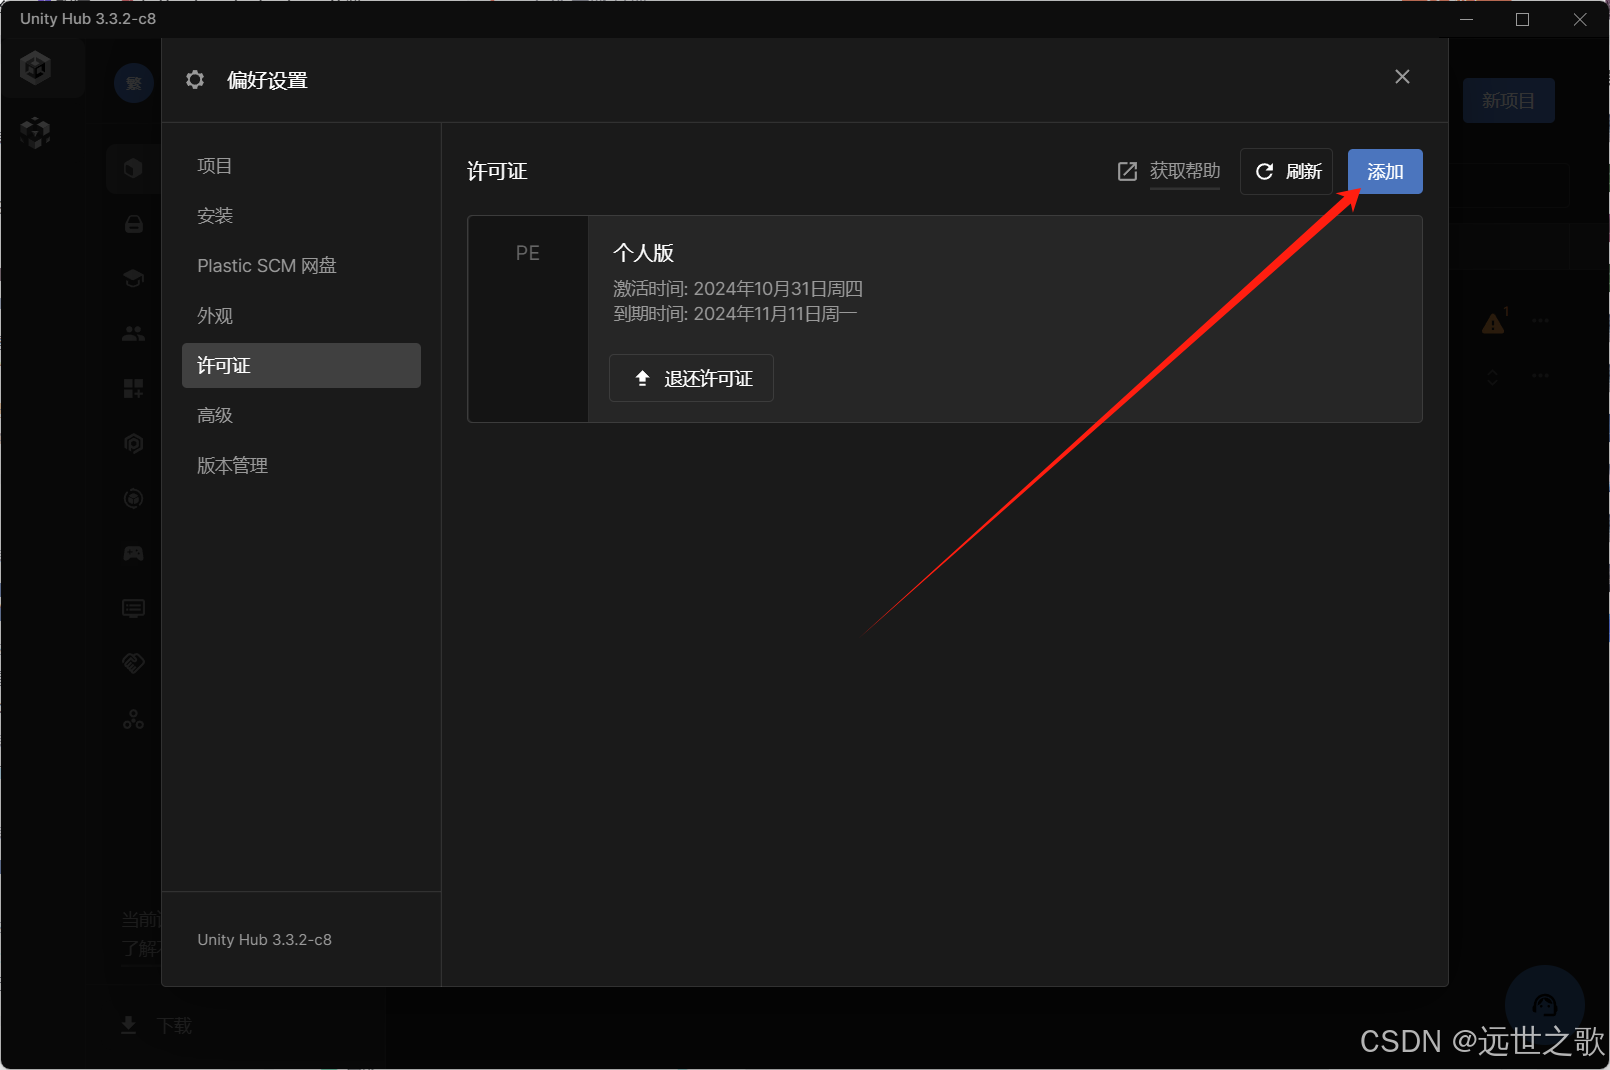
Task: Click the circular refresh arrow icon
Action: (1264, 172)
